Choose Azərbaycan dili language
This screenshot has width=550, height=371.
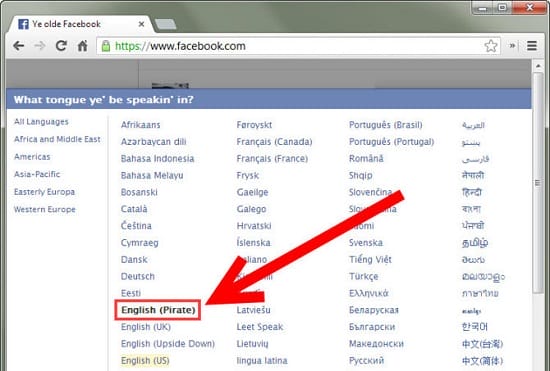(154, 142)
